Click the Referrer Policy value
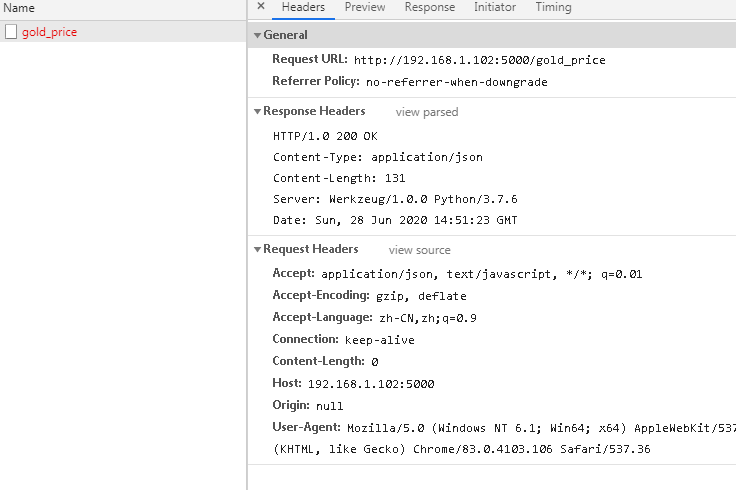Viewport: 736px width, 490px height. coord(456,82)
